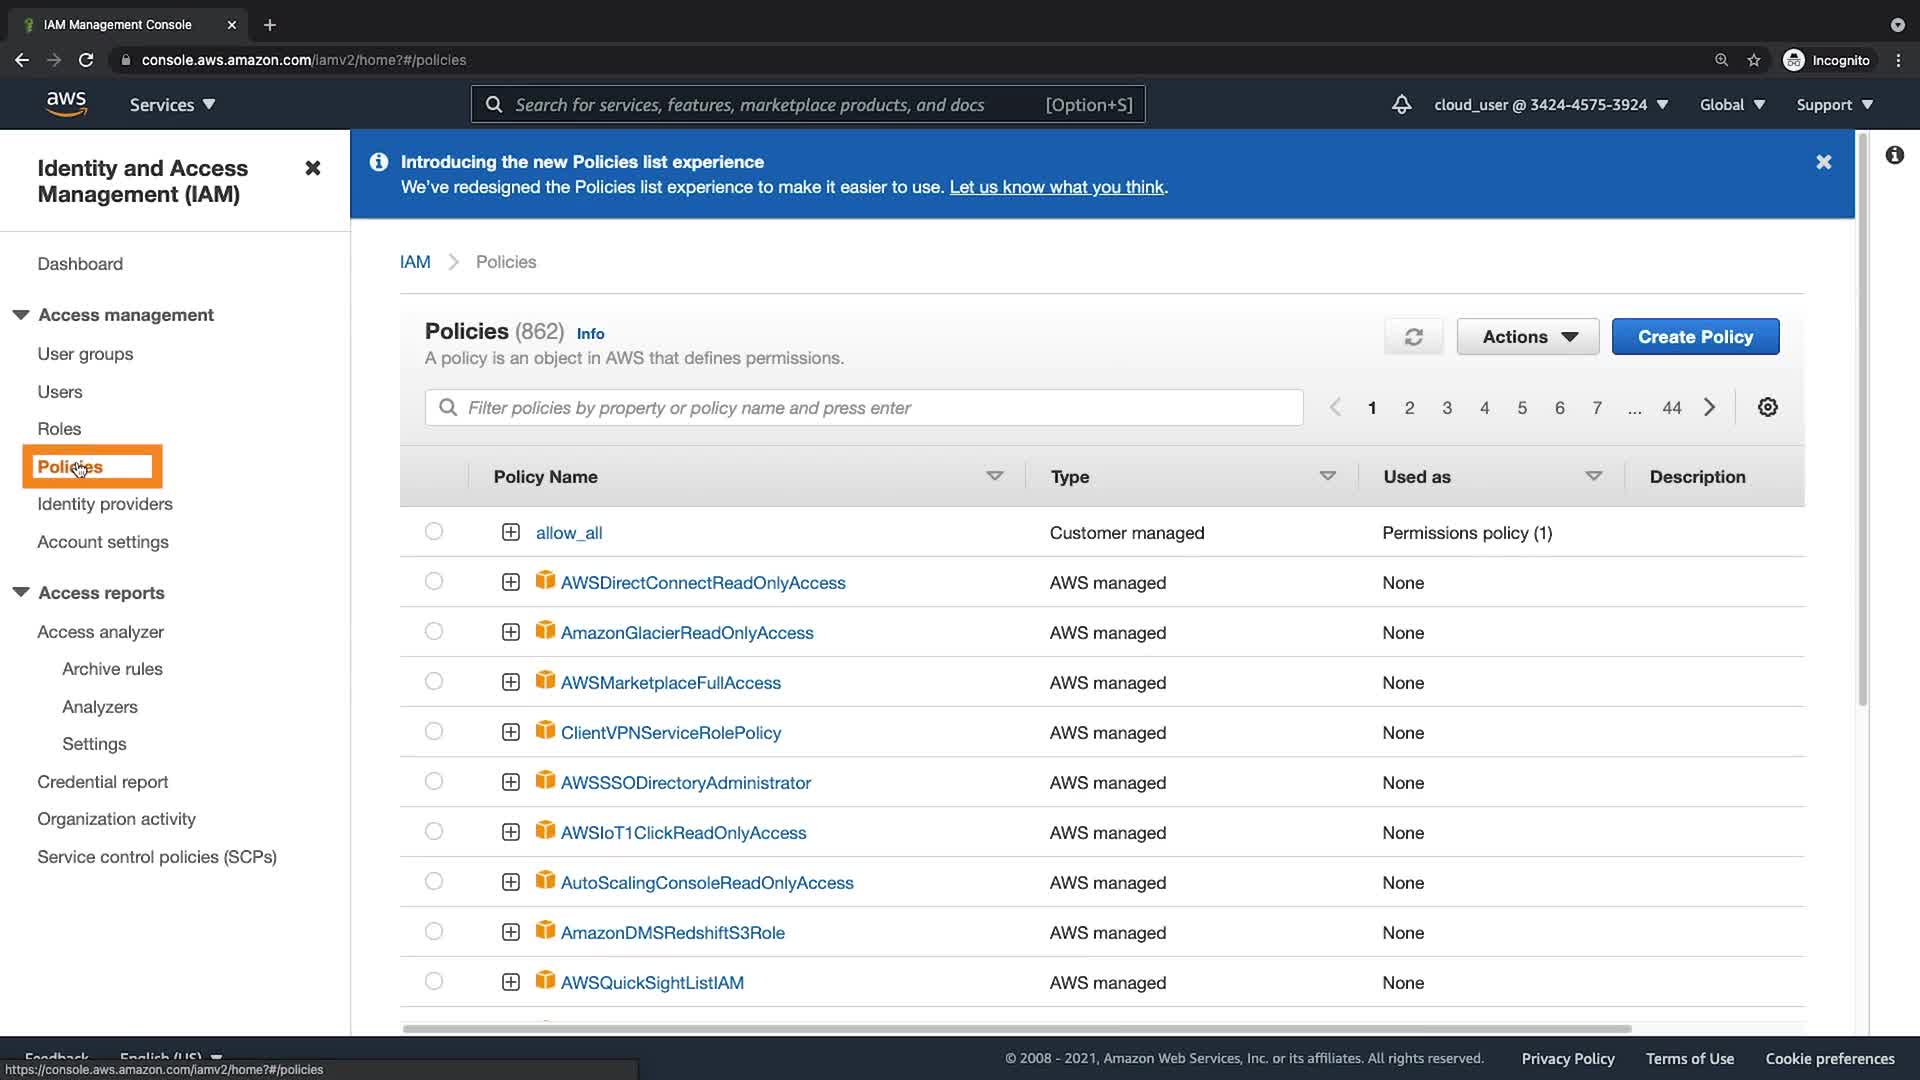Open the AmazonGlacierReadOnlyAccess policy link
This screenshot has height=1080, width=1920.
(x=686, y=632)
